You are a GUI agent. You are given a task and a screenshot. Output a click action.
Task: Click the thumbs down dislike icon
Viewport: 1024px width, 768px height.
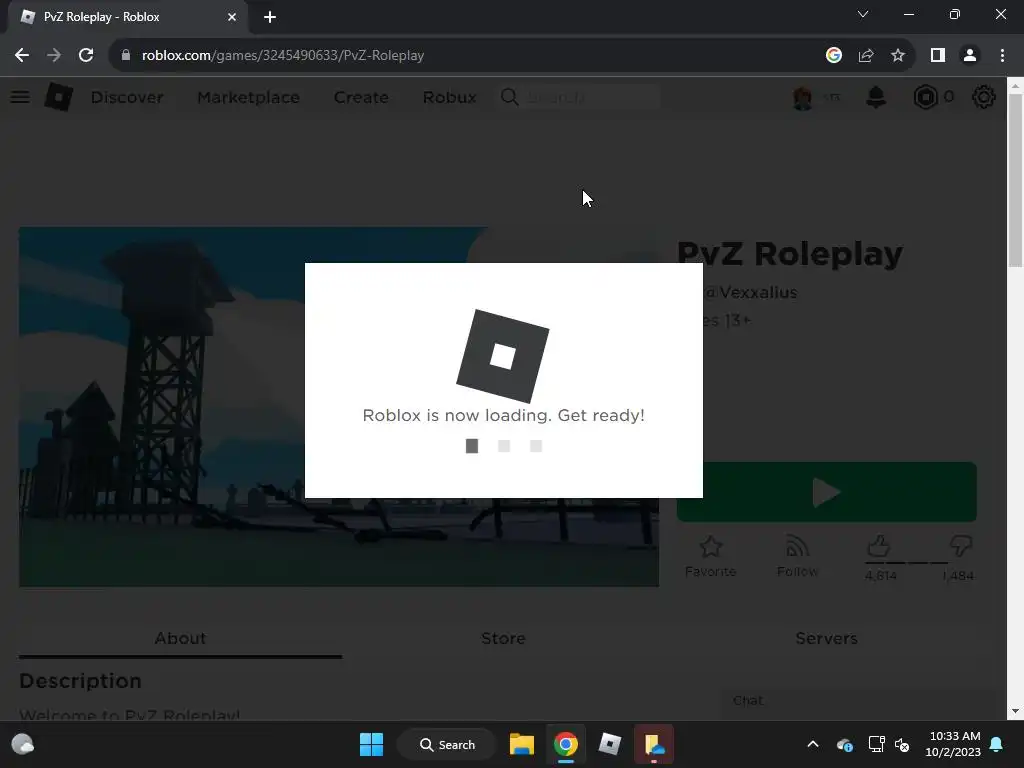[x=960, y=546]
